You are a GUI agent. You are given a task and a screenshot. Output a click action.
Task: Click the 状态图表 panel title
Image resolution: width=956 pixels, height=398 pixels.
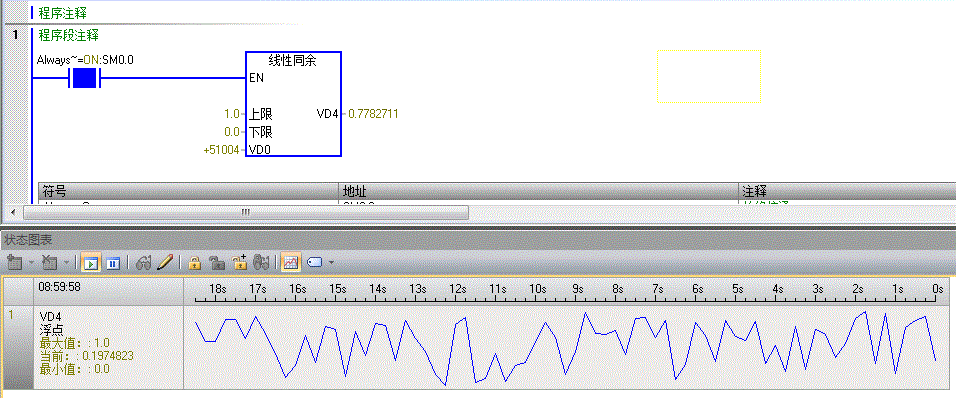(27, 240)
